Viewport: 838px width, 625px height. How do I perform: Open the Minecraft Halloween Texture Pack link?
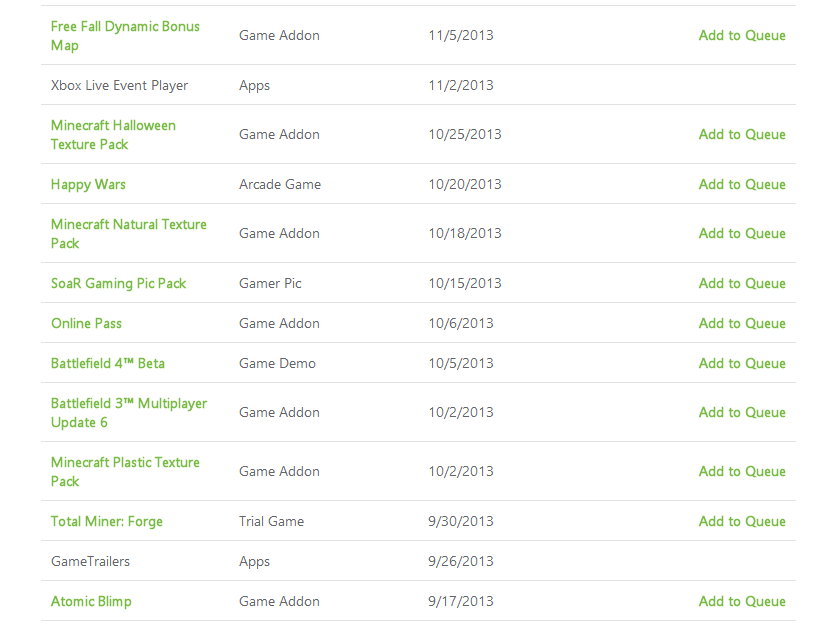tap(113, 135)
